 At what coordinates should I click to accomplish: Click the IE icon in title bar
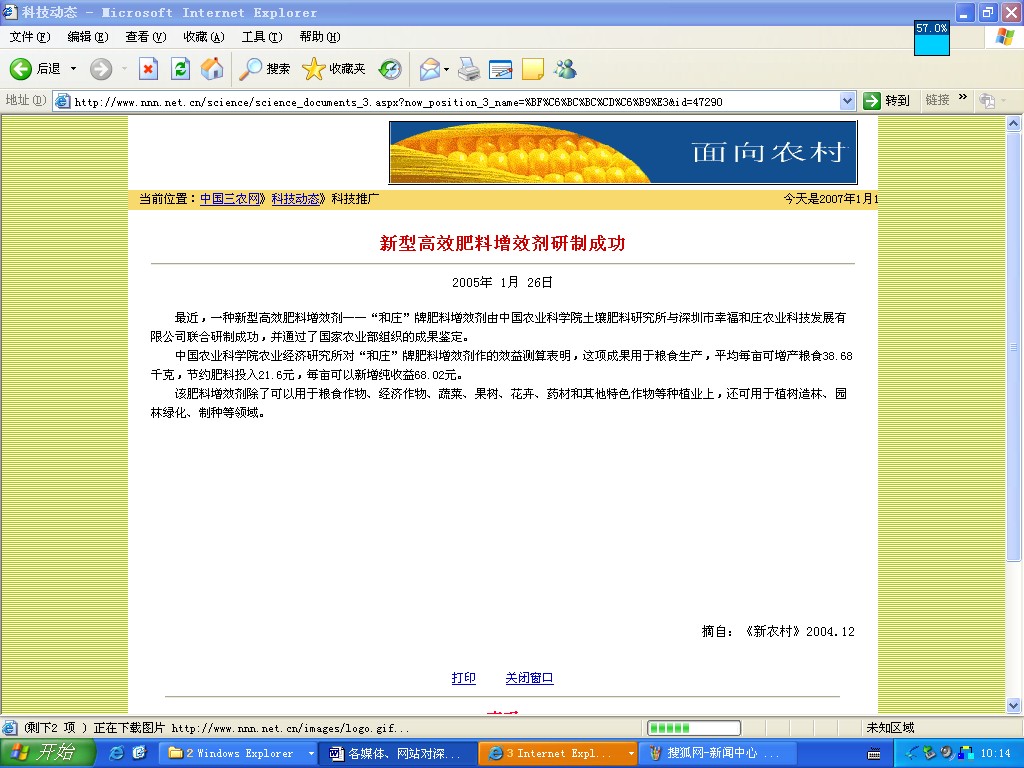[x=10, y=12]
